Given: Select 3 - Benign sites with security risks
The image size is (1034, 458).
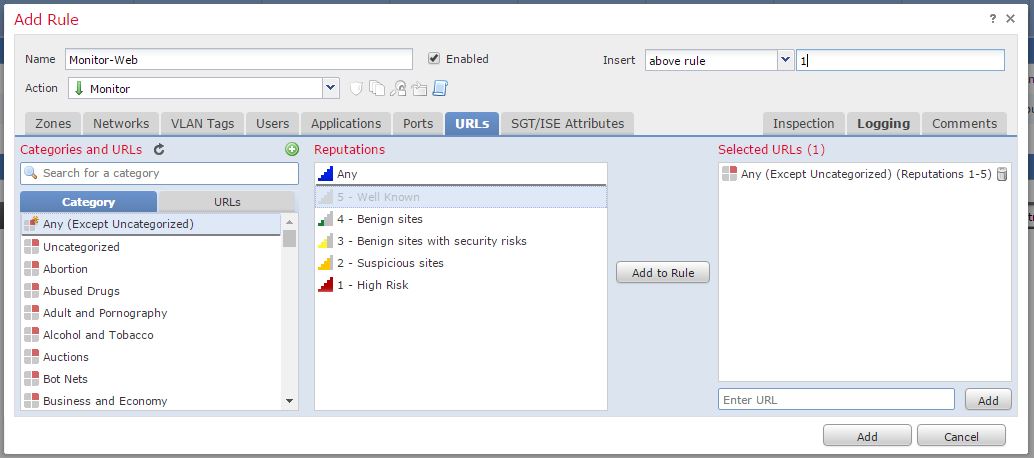Looking at the screenshot, I should pyautogui.click(x=461, y=241).
